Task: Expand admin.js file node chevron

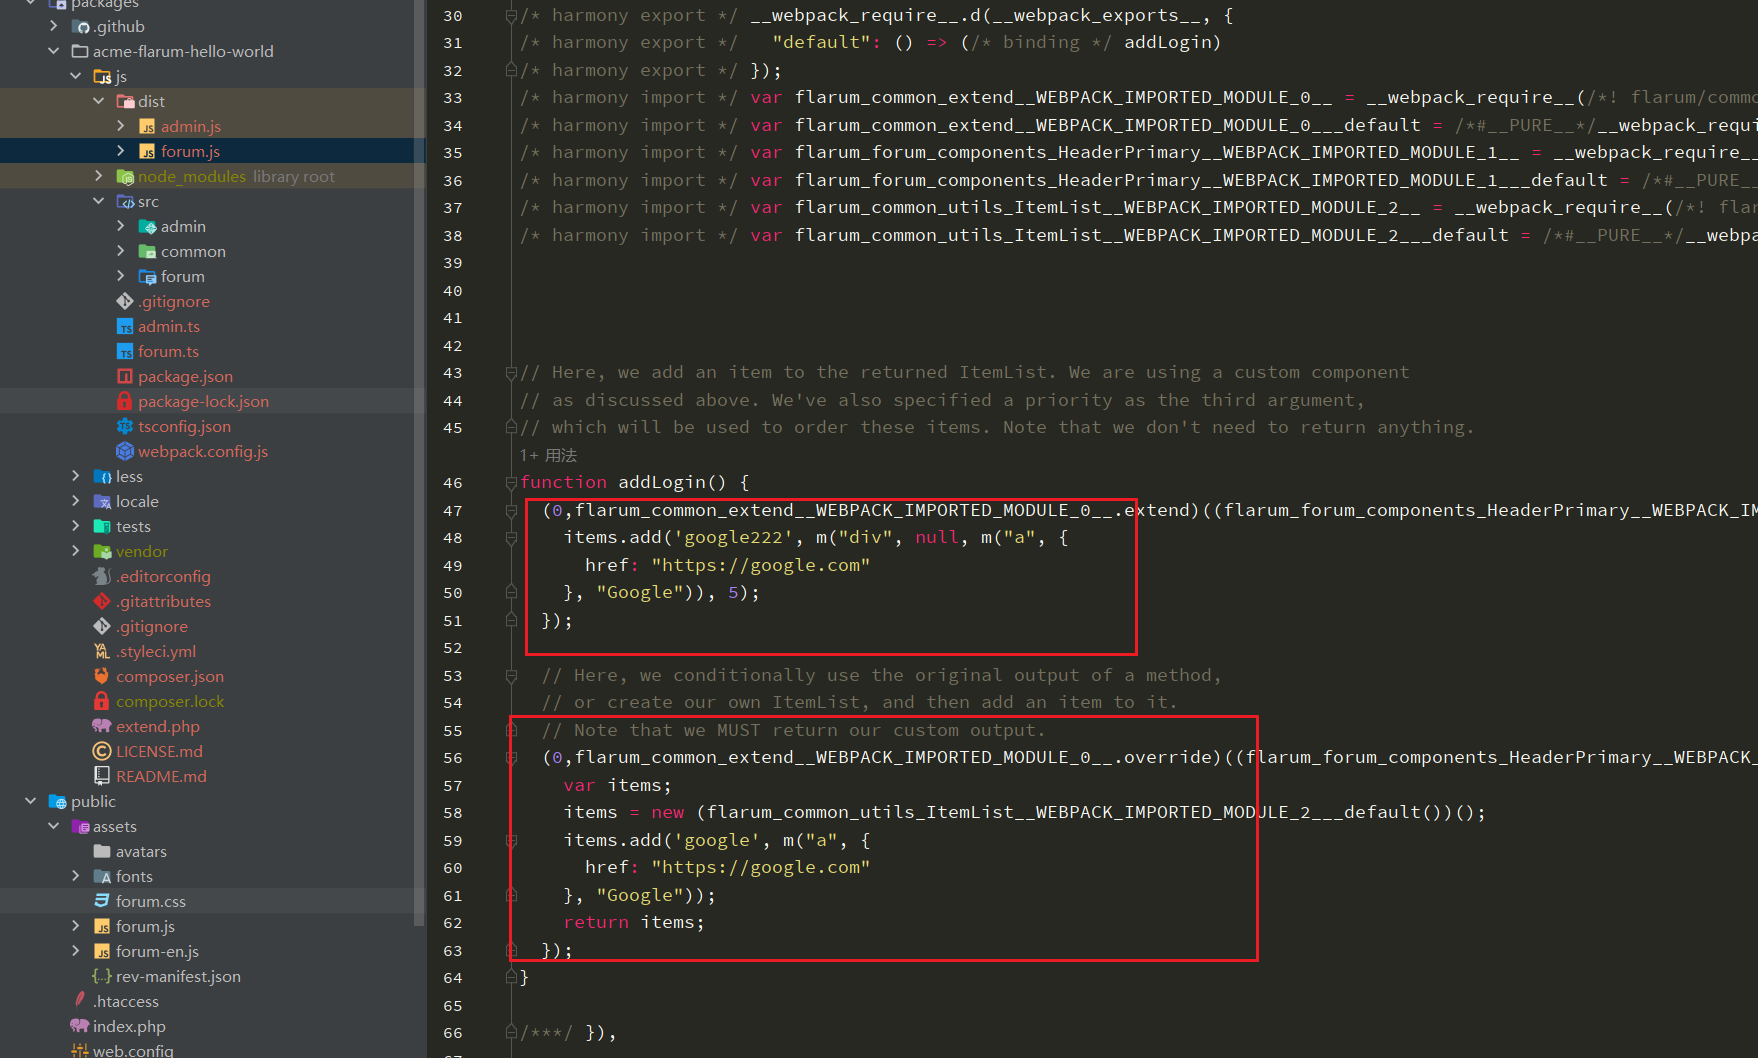Action: pos(121,126)
